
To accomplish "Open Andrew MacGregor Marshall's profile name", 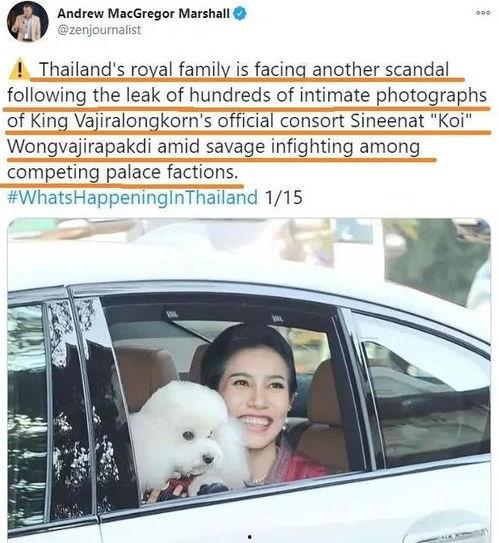I will point(143,14).
